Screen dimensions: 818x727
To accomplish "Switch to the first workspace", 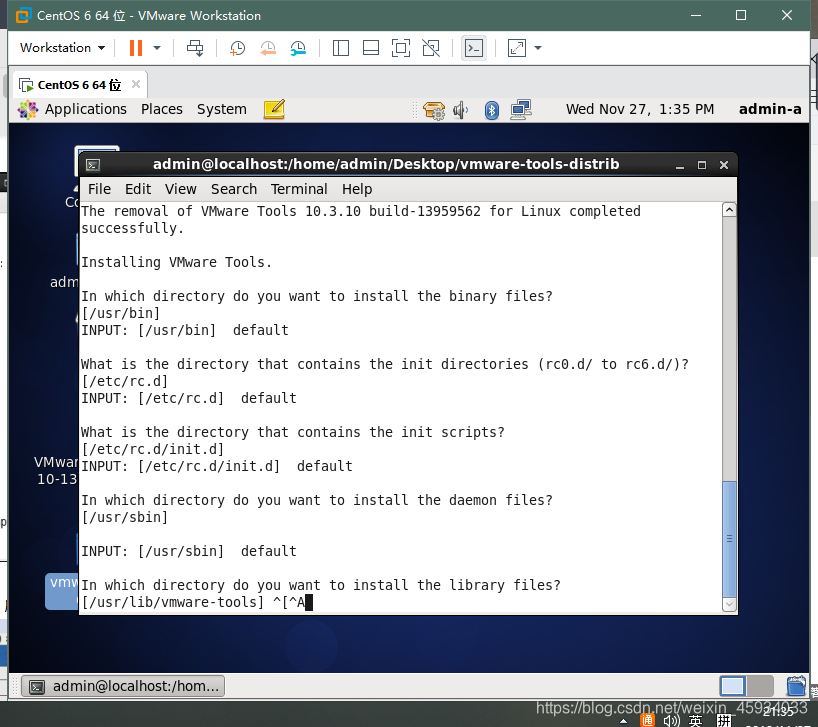I will 732,686.
